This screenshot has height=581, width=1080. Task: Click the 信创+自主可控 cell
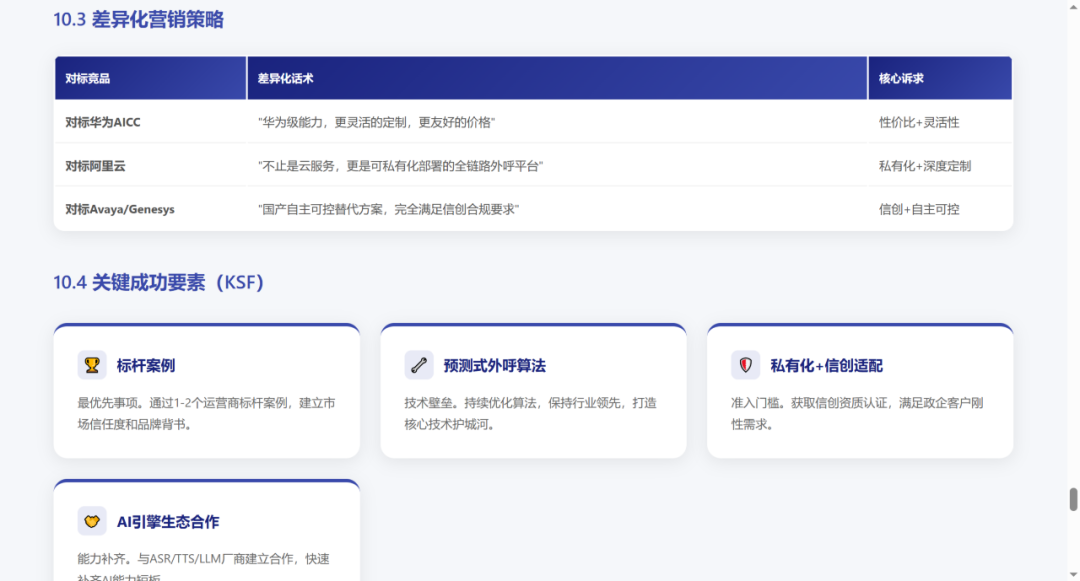pyautogui.click(x=919, y=209)
